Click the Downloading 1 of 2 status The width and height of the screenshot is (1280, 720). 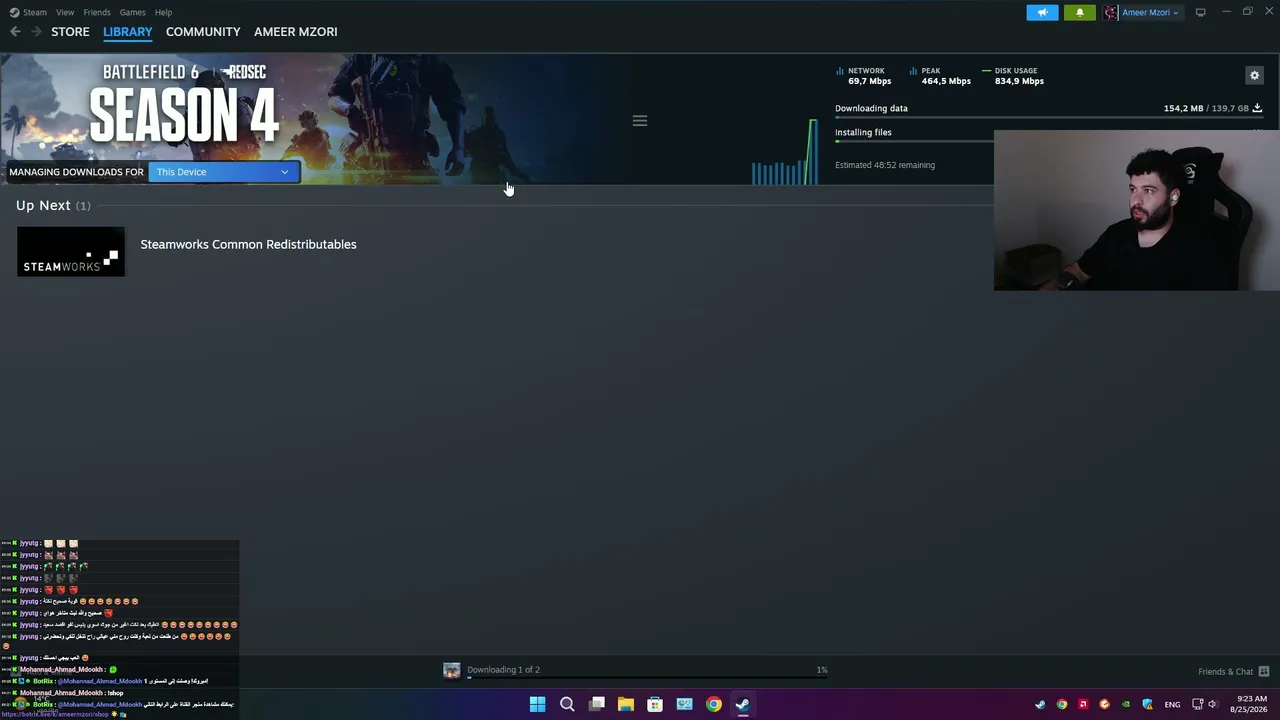503,670
